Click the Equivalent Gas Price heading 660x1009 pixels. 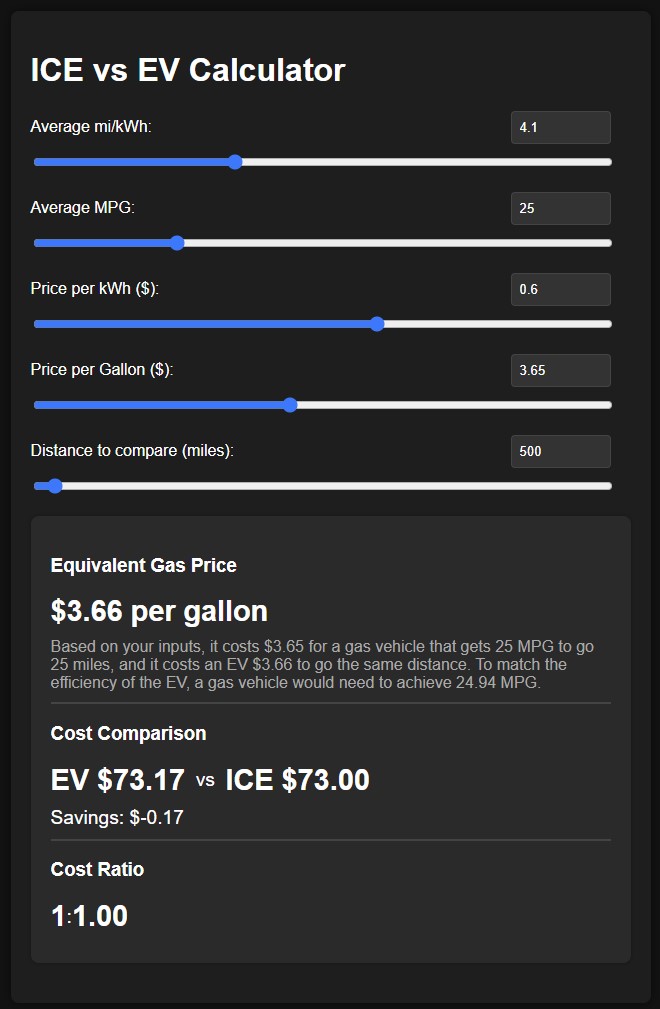click(144, 565)
